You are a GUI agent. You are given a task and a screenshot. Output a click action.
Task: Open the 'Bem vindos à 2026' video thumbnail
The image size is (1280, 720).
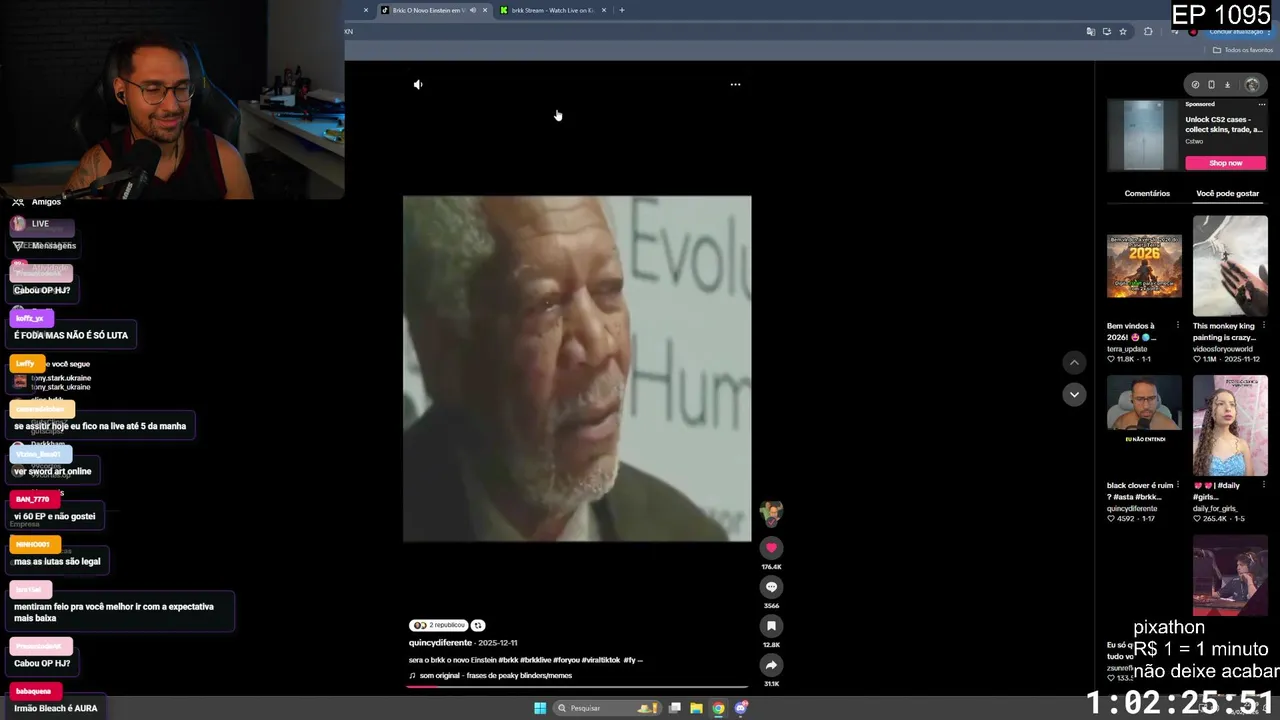click(x=1144, y=266)
